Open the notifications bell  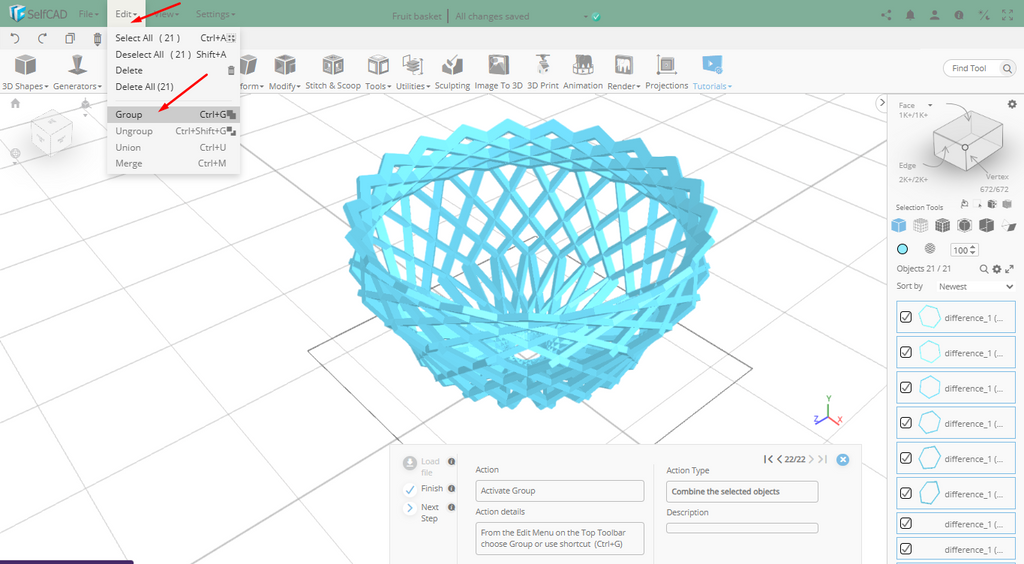point(910,15)
